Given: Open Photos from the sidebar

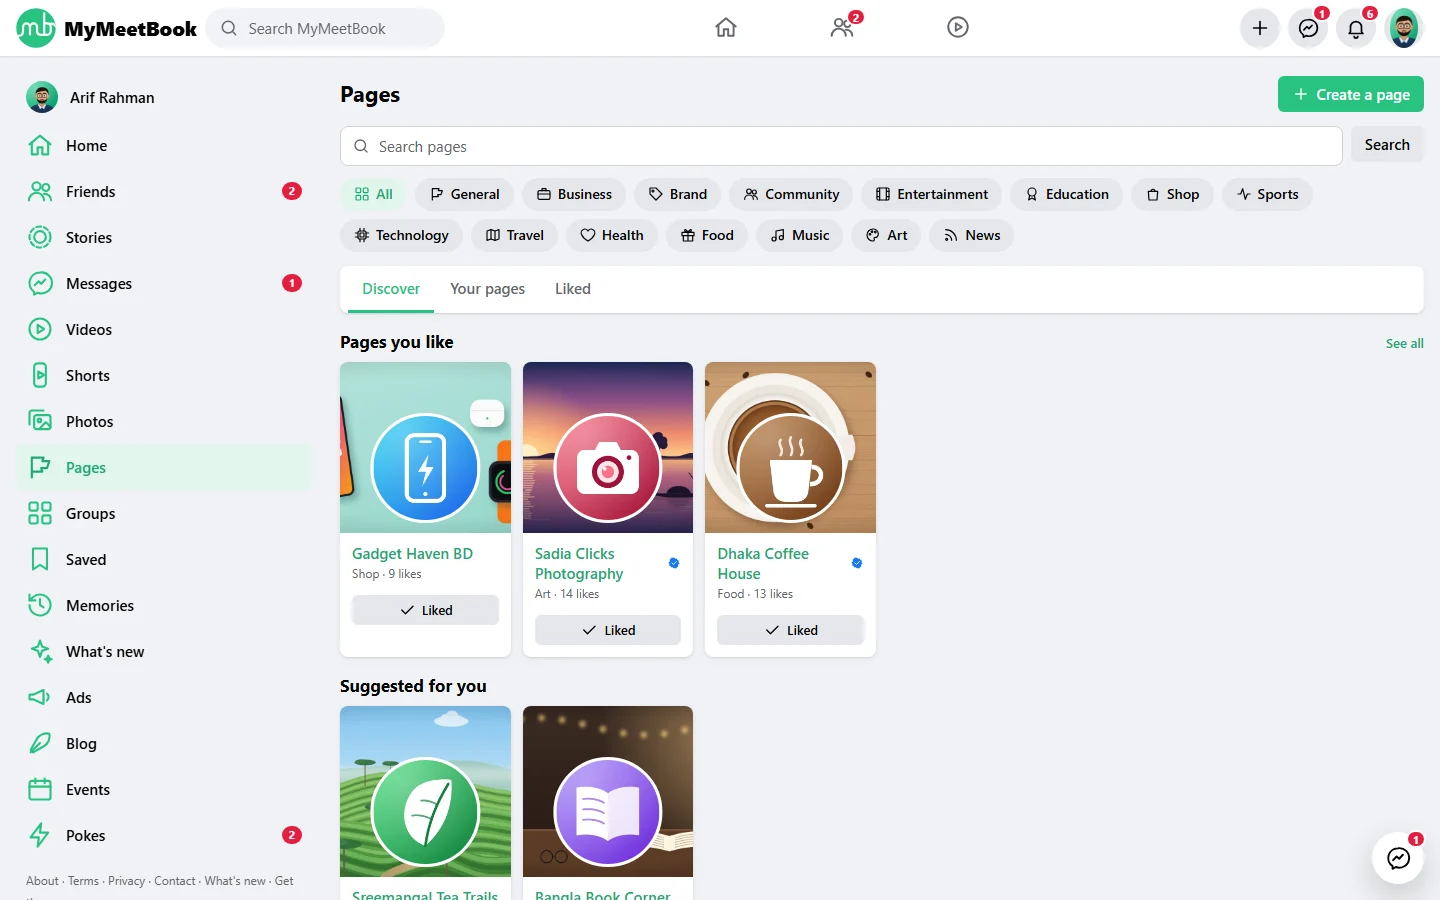Looking at the screenshot, I should point(164,422).
